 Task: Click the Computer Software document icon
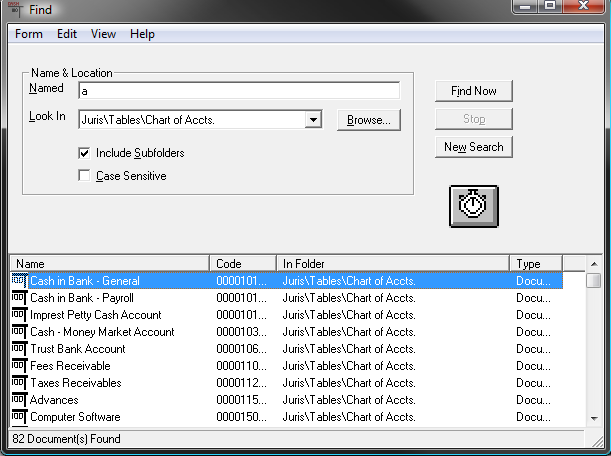pyautogui.click(x=19, y=417)
